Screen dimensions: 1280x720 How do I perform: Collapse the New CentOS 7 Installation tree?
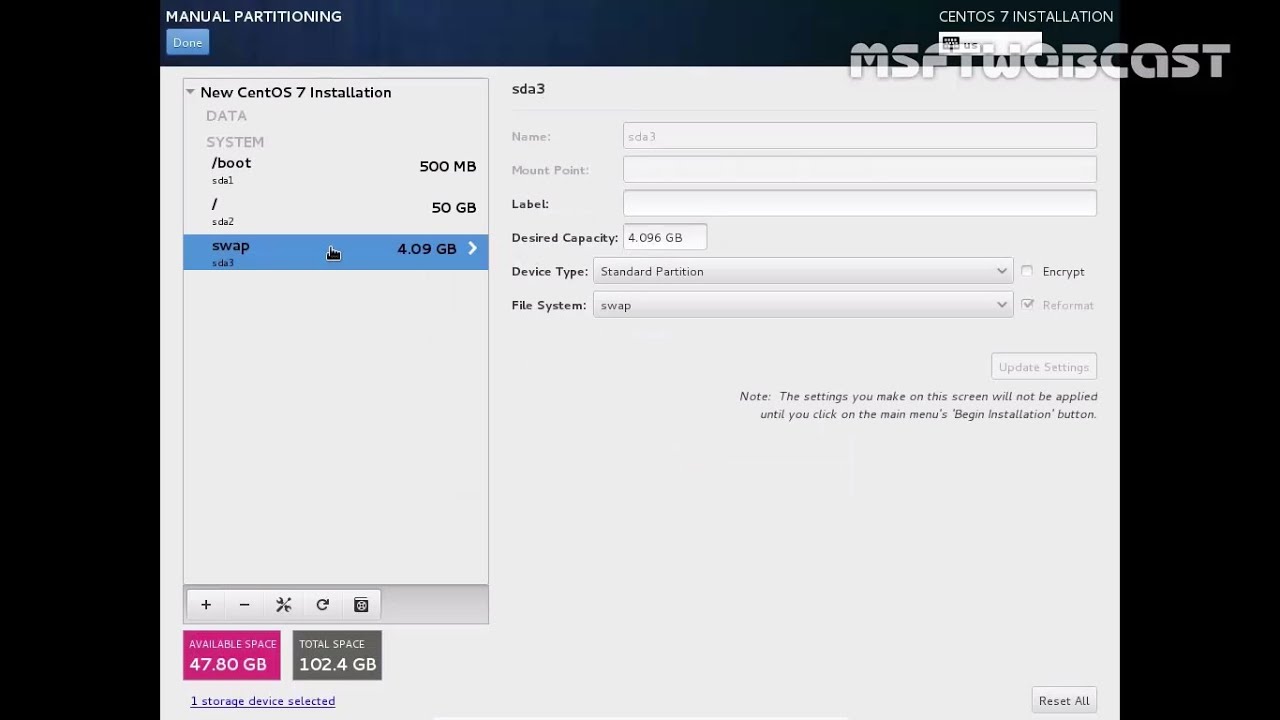pos(190,92)
